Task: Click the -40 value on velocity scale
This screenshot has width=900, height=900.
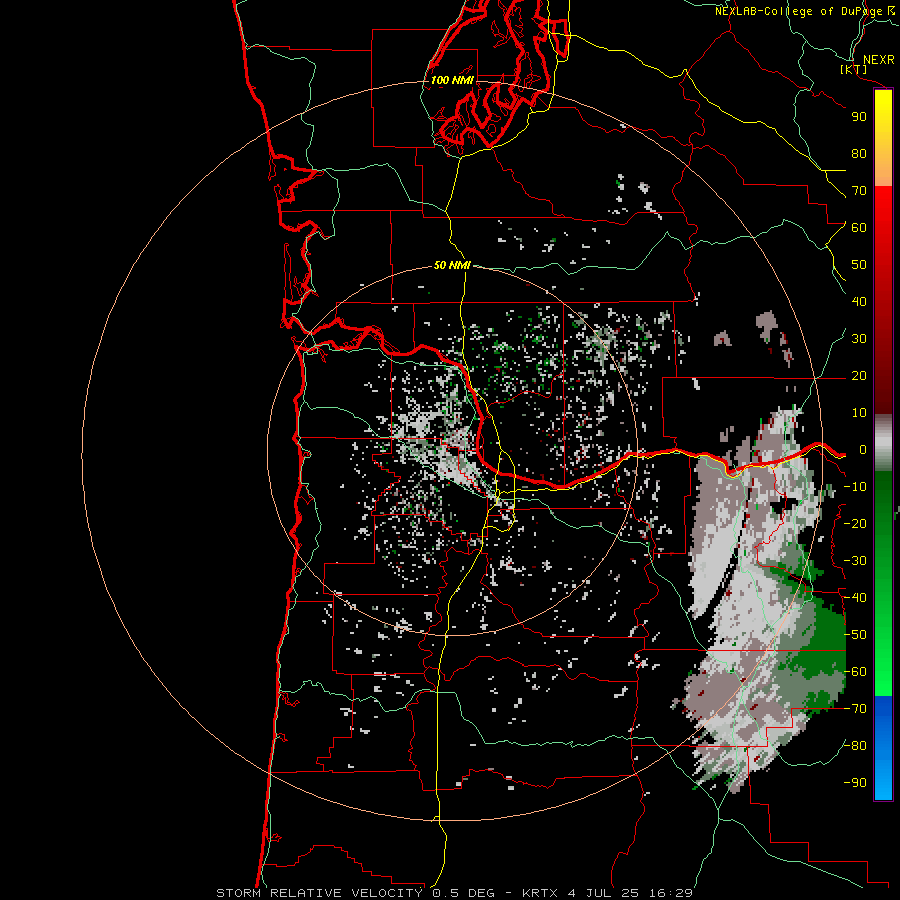Action: coord(855,598)
